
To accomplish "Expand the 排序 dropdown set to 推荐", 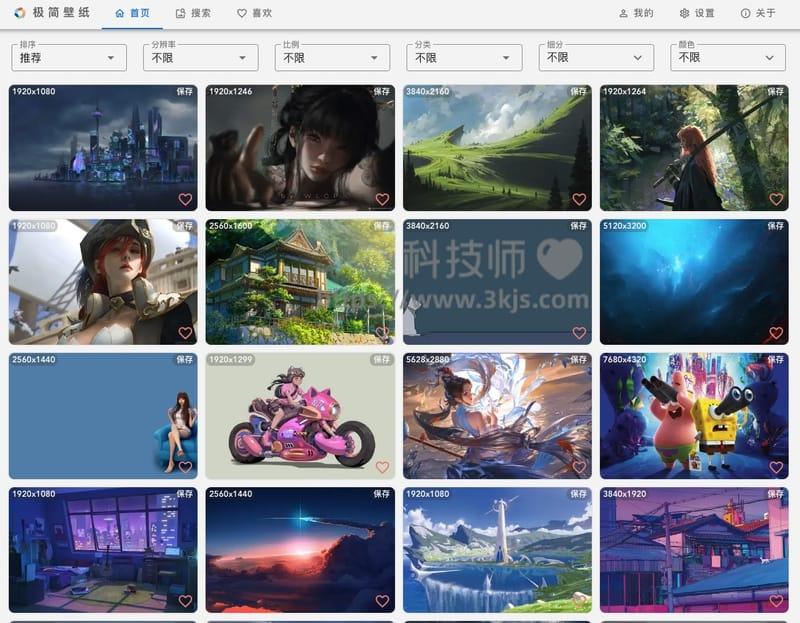I will tap(69, 58).
